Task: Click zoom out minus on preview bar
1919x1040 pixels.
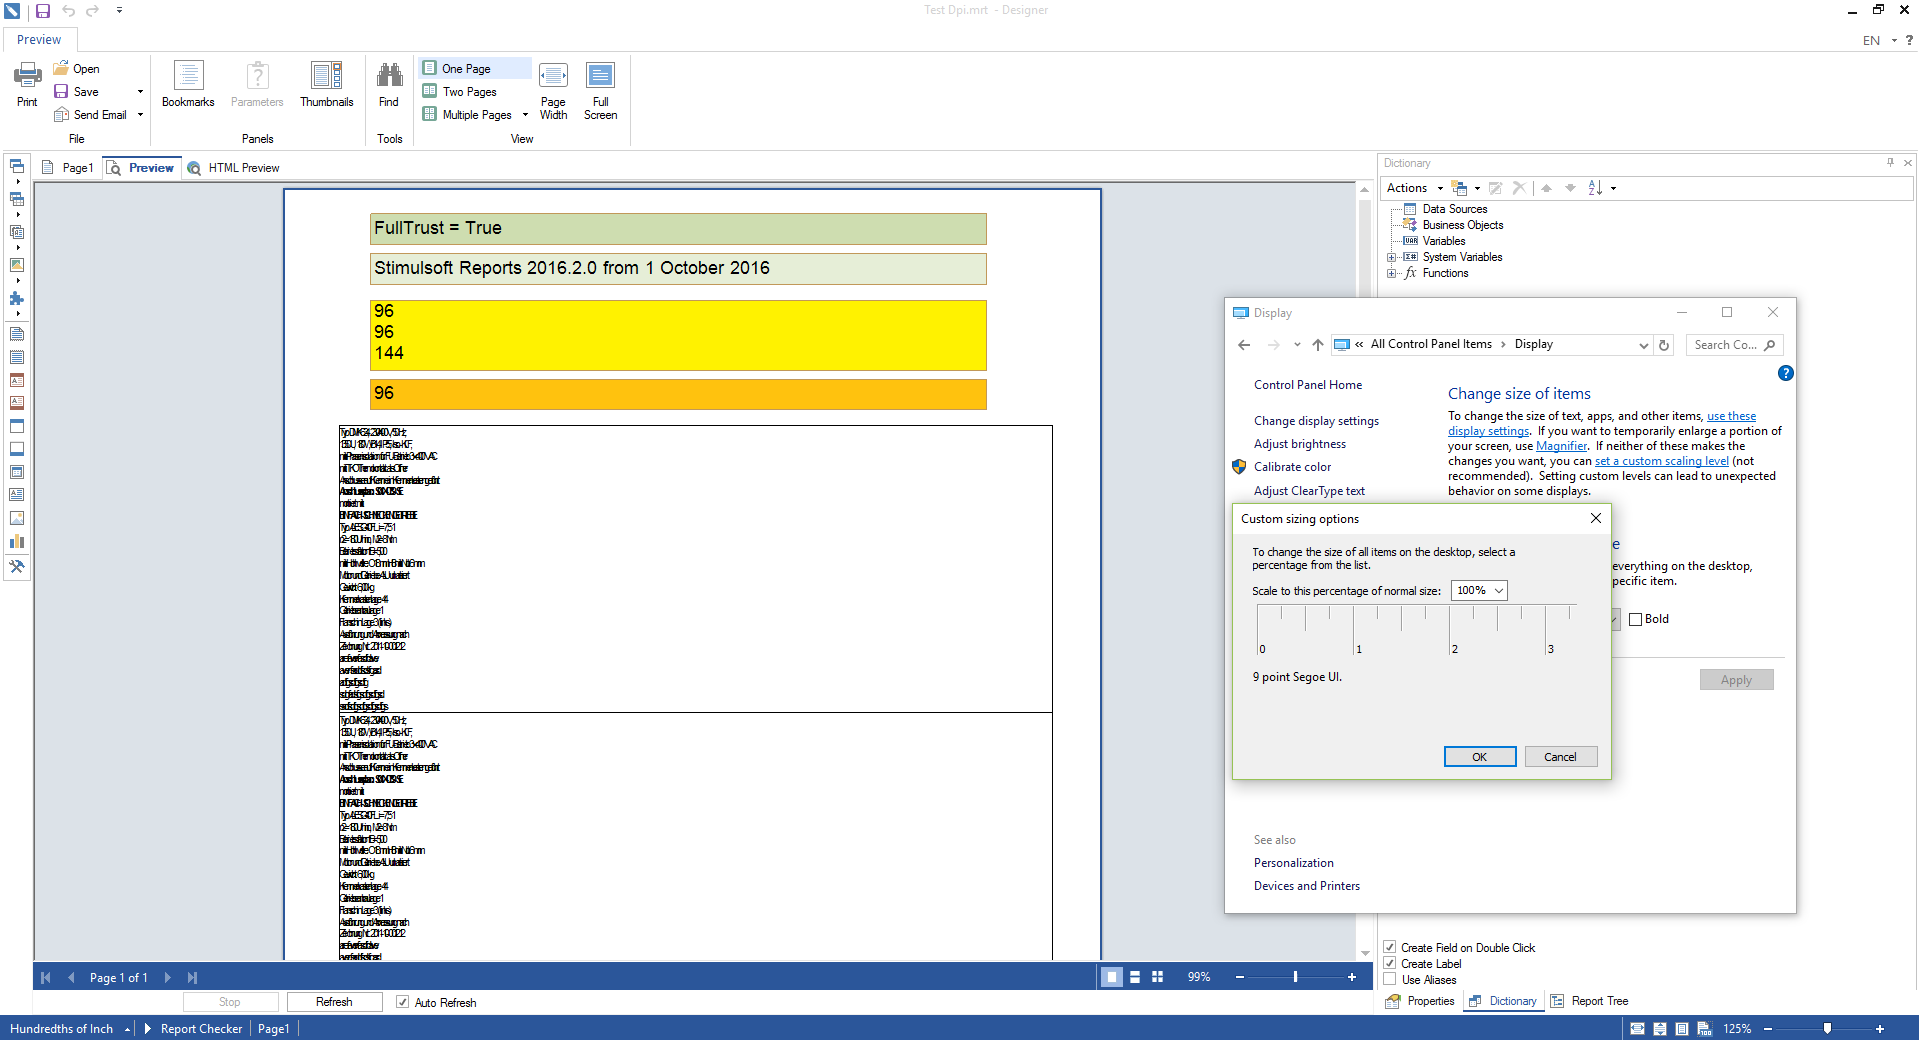Action: point(1240,977)
